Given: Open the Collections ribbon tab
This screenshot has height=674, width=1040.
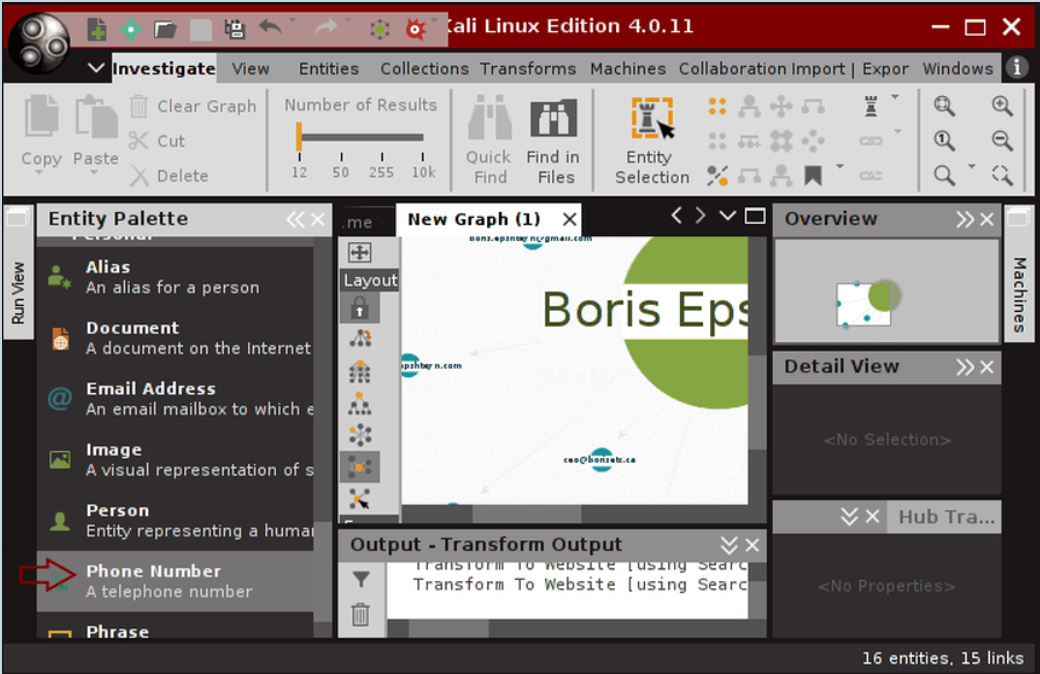Looking at the screenshot, I should pos(424,68).
